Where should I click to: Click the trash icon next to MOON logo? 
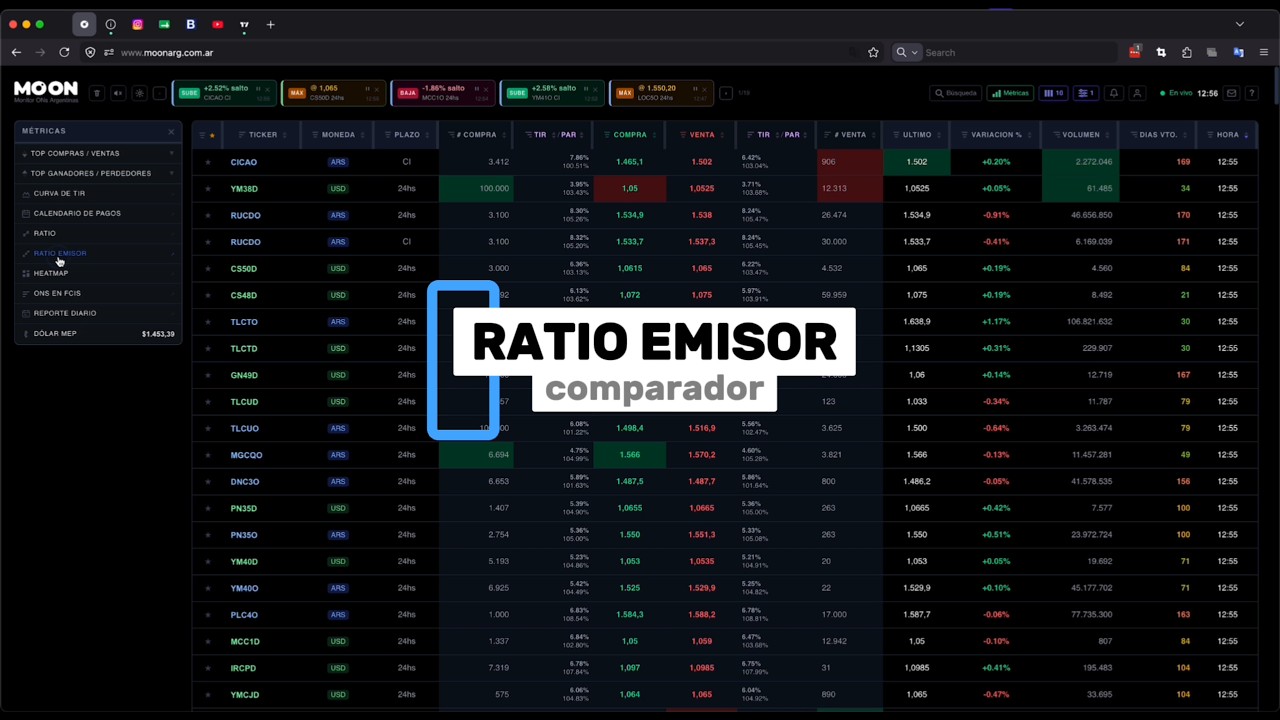click(x=97, y=93)
